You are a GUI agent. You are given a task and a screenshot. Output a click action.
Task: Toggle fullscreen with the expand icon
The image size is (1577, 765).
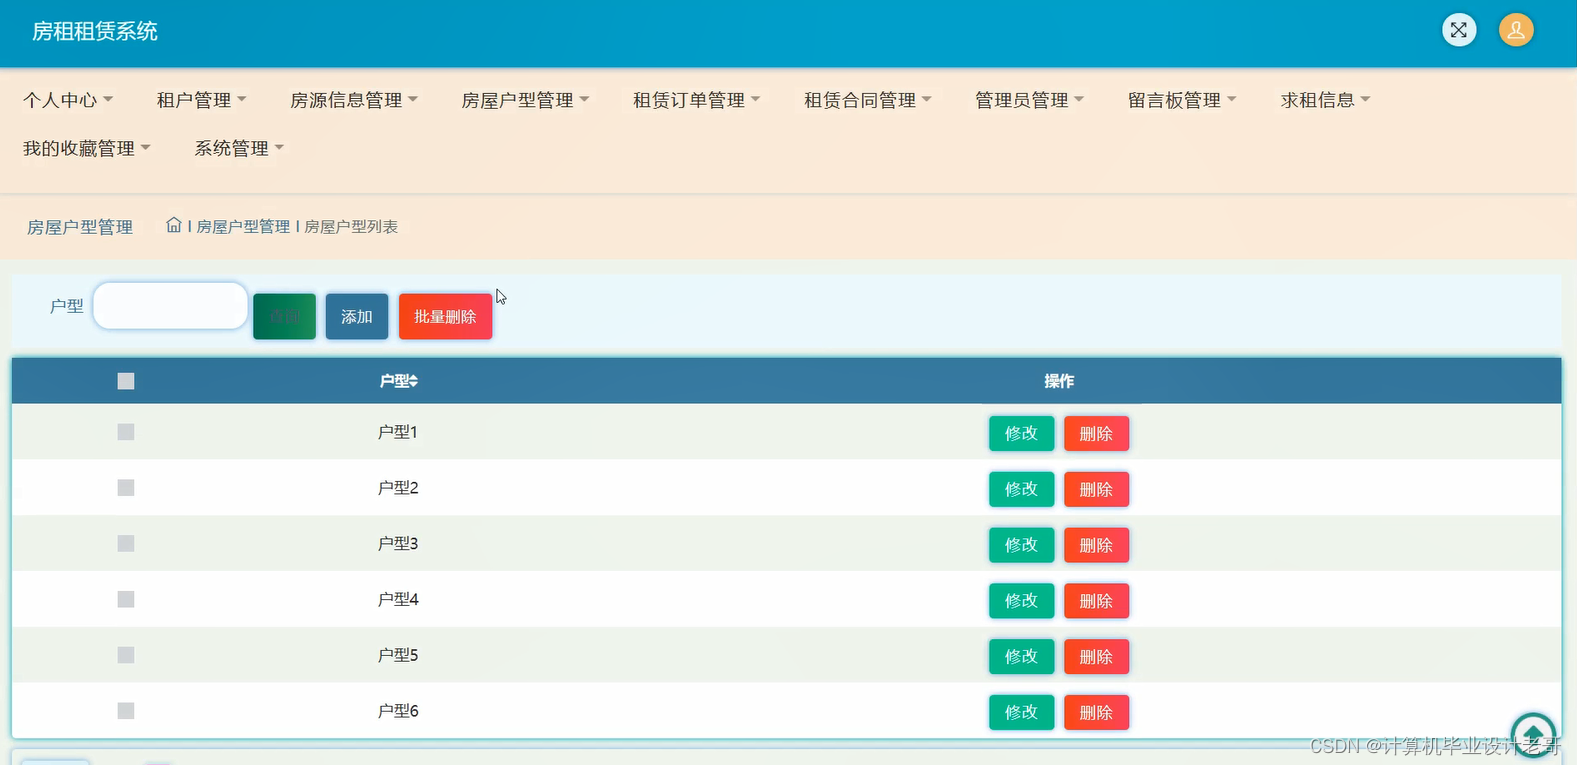pos(1459,30)
